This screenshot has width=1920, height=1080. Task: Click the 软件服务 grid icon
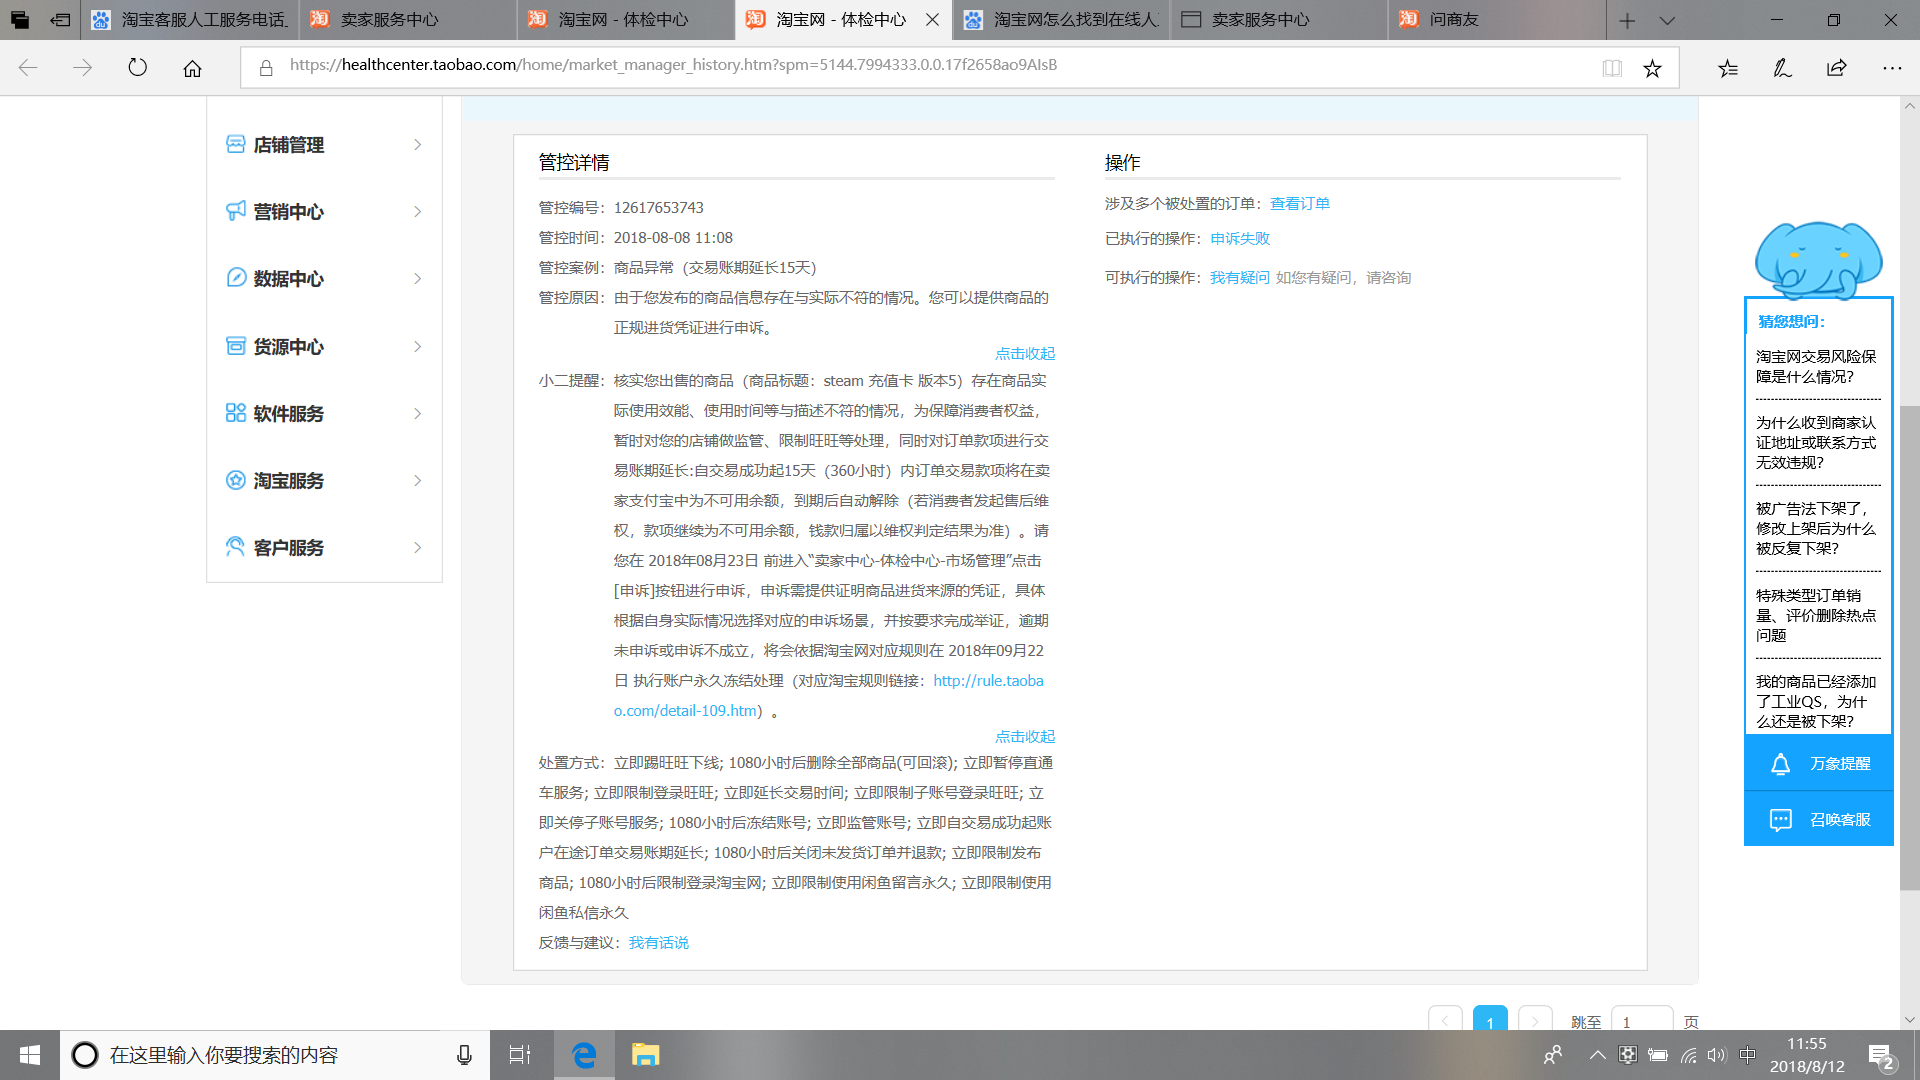pyautogui.click(x=236, y=413)
